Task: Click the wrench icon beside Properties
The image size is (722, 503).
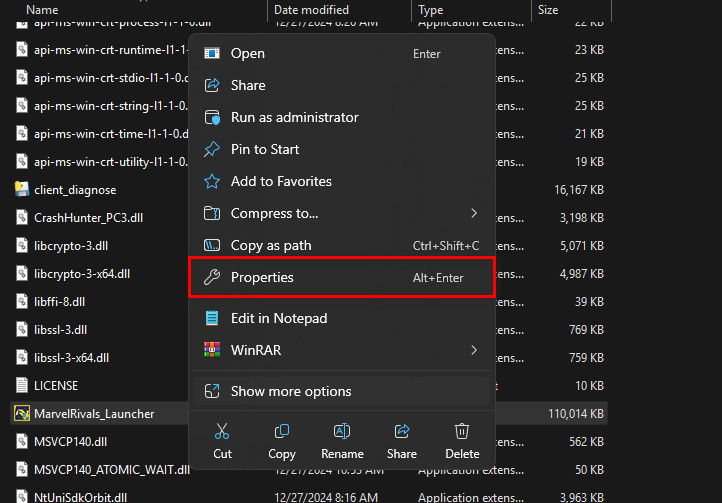Action: point(212,277)
